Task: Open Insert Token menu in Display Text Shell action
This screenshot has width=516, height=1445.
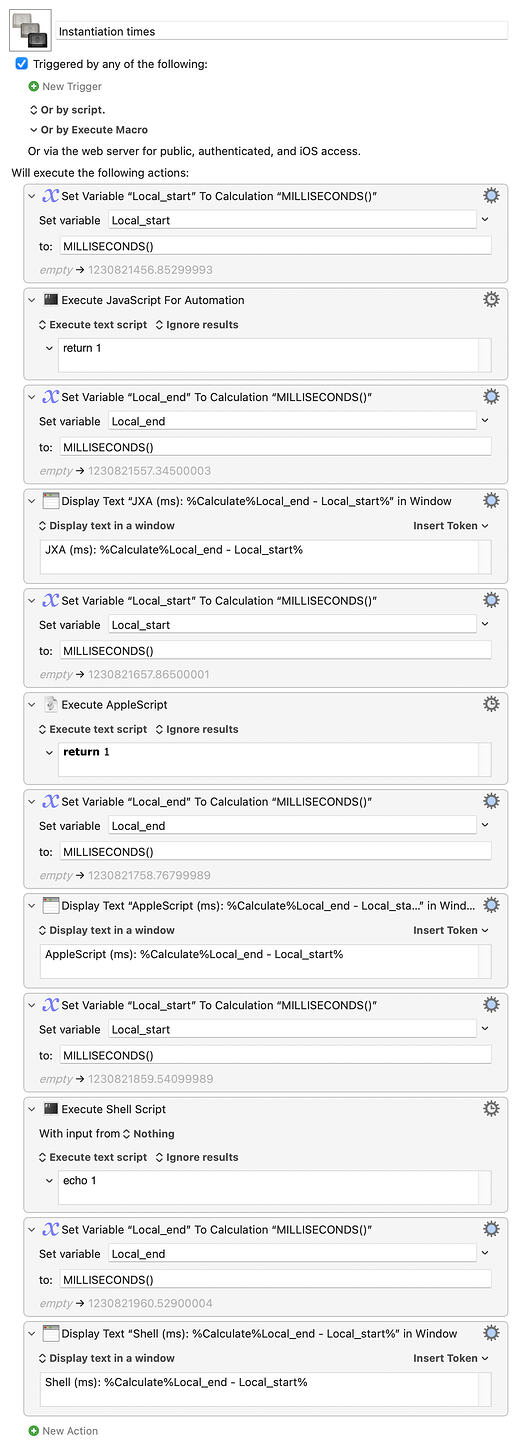Action: click(x=451, y=1358)
